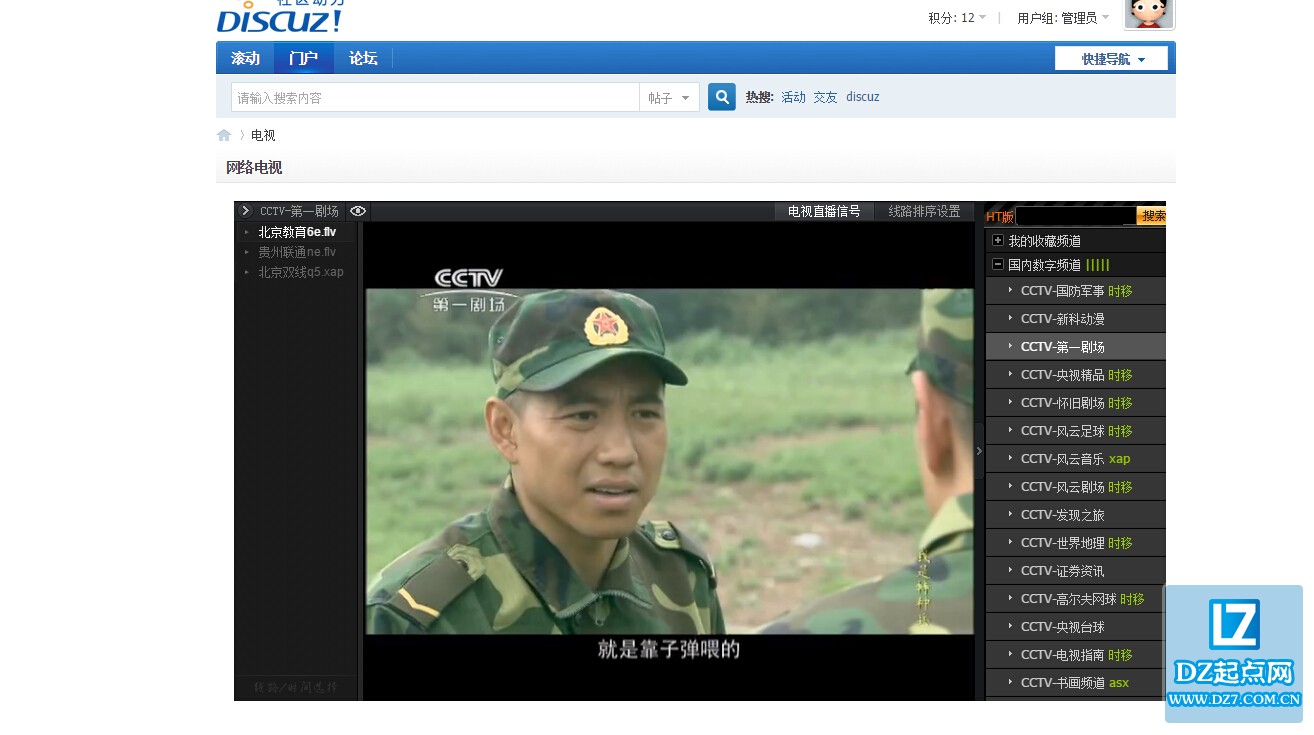The height and width of the screenshot is (735, 1314).
Task: Select channel CCTV-电视指南
Action: (1076, 655)
